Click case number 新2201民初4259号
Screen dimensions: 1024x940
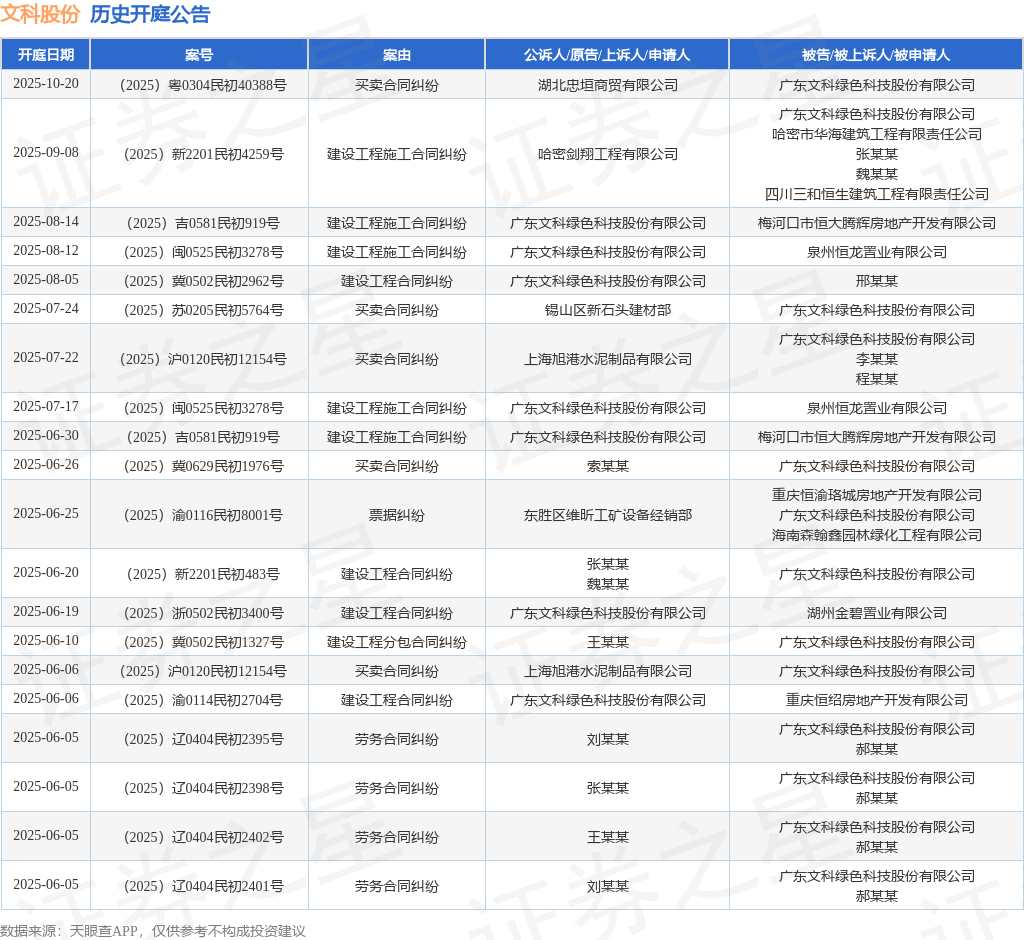click(203, 154)
